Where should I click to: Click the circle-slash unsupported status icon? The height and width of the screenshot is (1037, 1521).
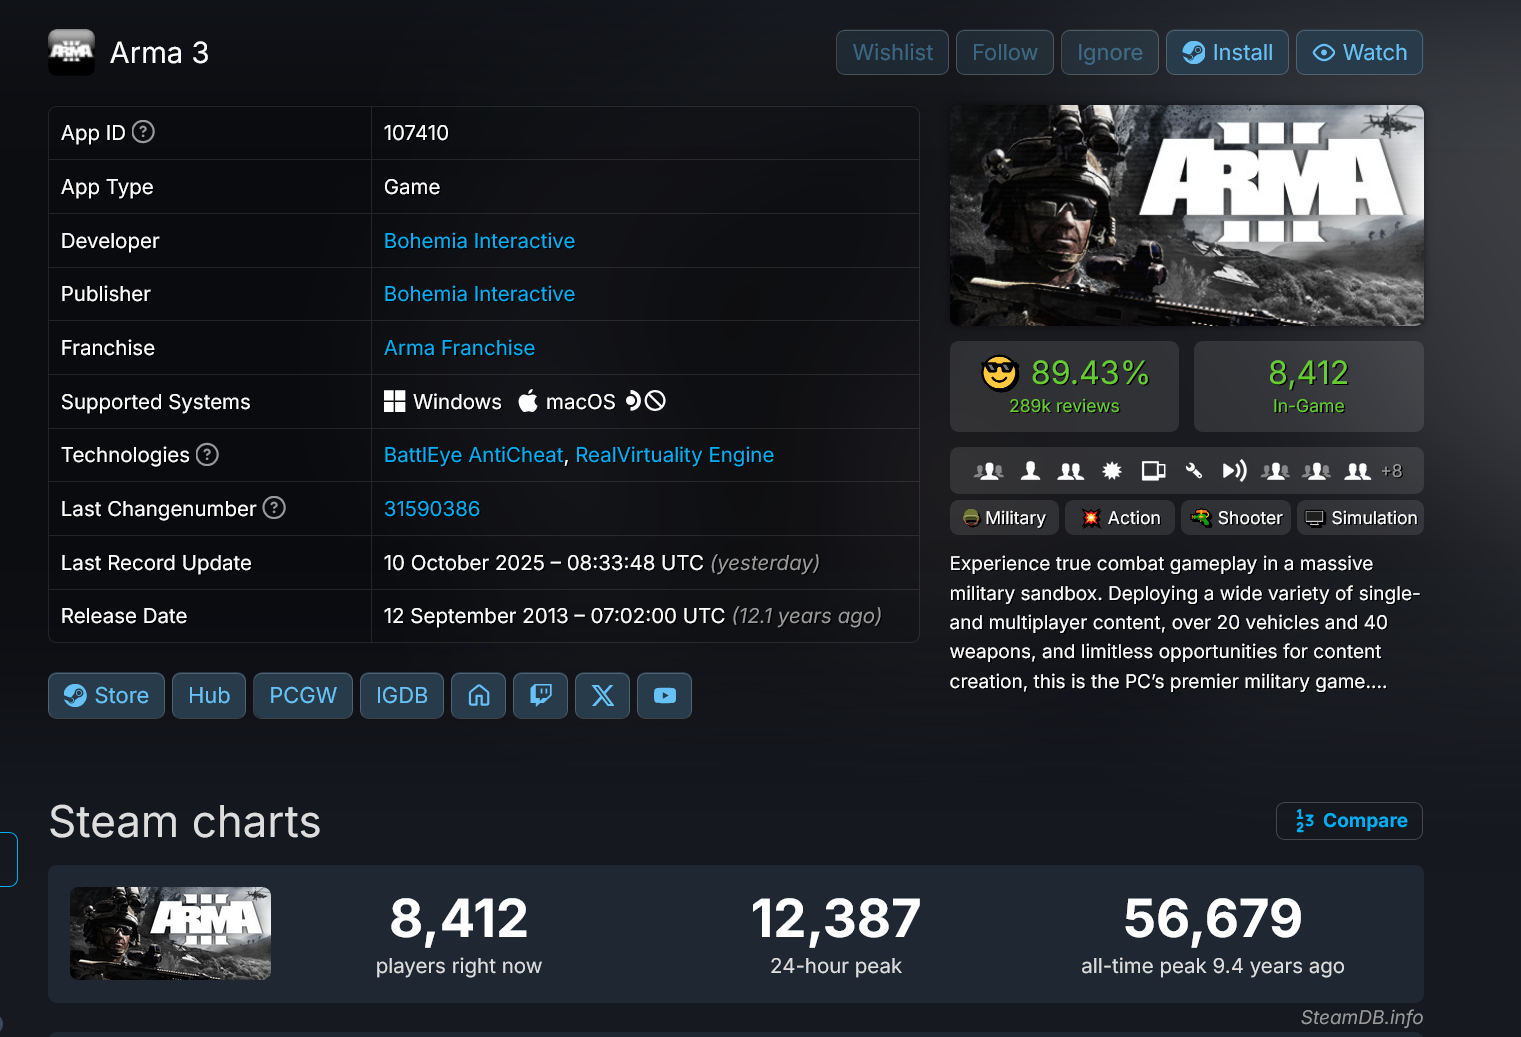click(655, 401)
